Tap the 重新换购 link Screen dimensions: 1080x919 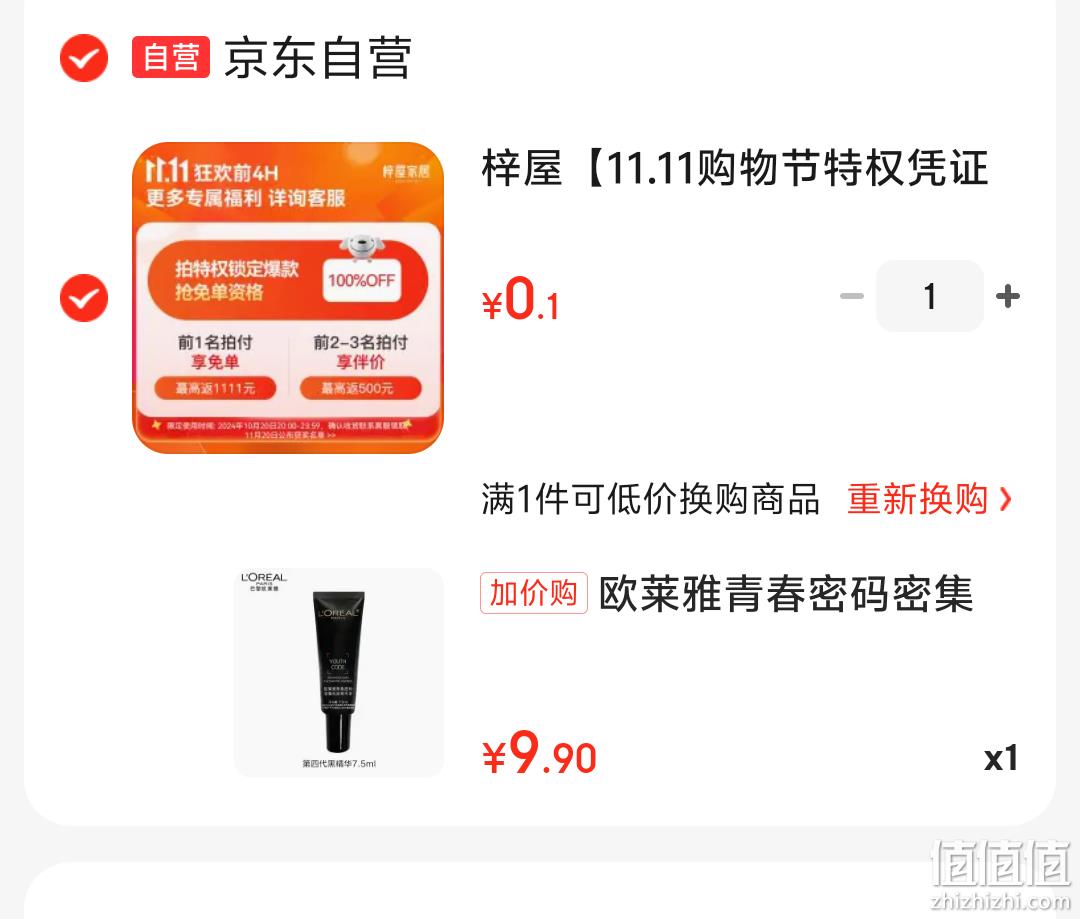[917, 499]
